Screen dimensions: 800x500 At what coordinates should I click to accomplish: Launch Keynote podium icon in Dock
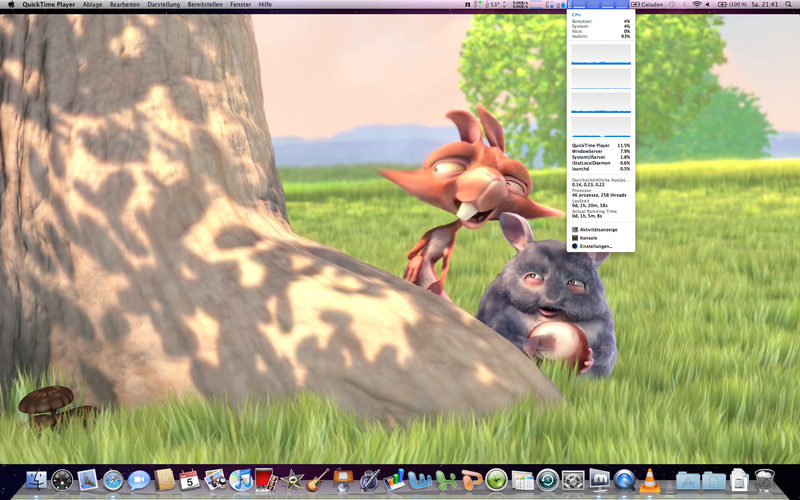[343, 480]
